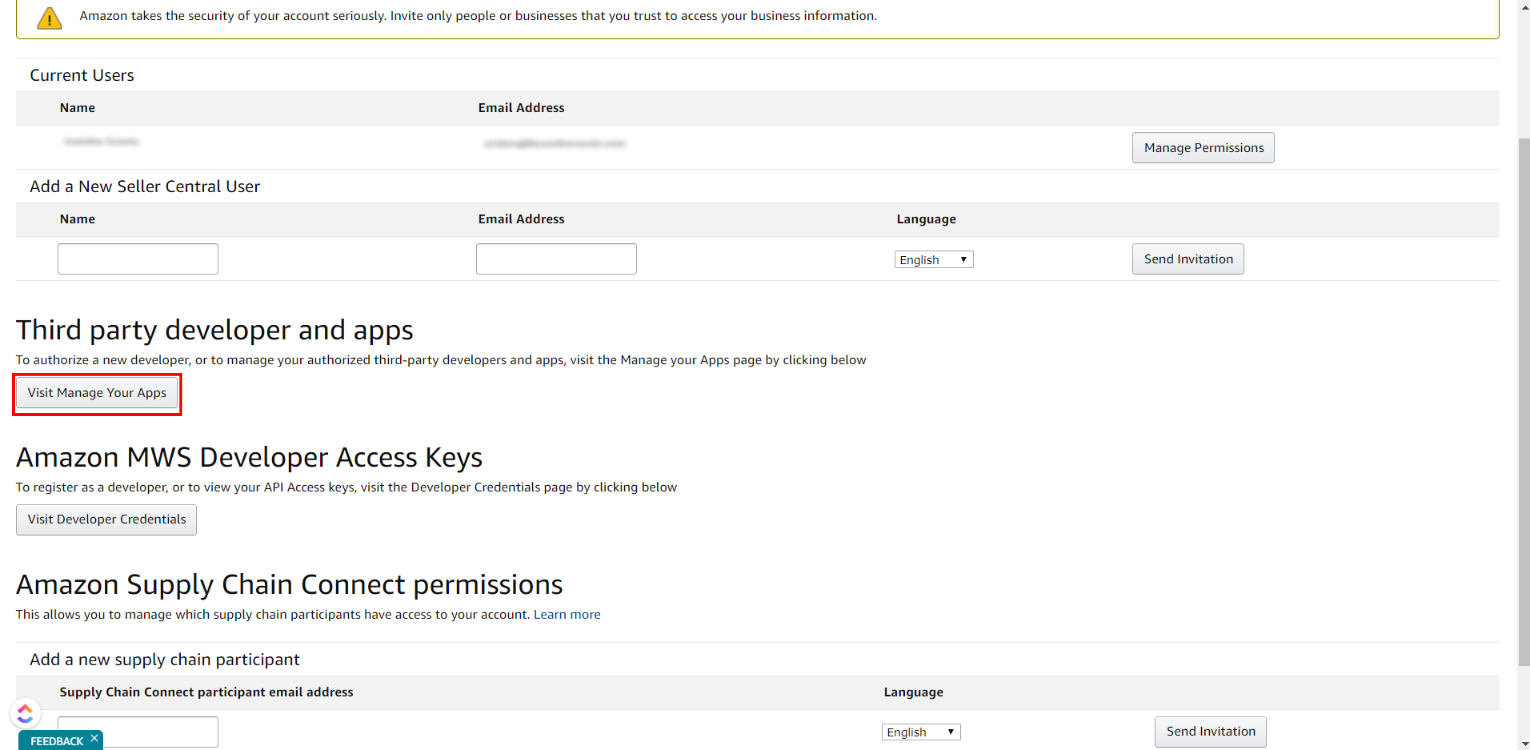This screenshot has height=750, width=1530.
Task: Click the Manage Permissions button
Action: pos(1203,147)
